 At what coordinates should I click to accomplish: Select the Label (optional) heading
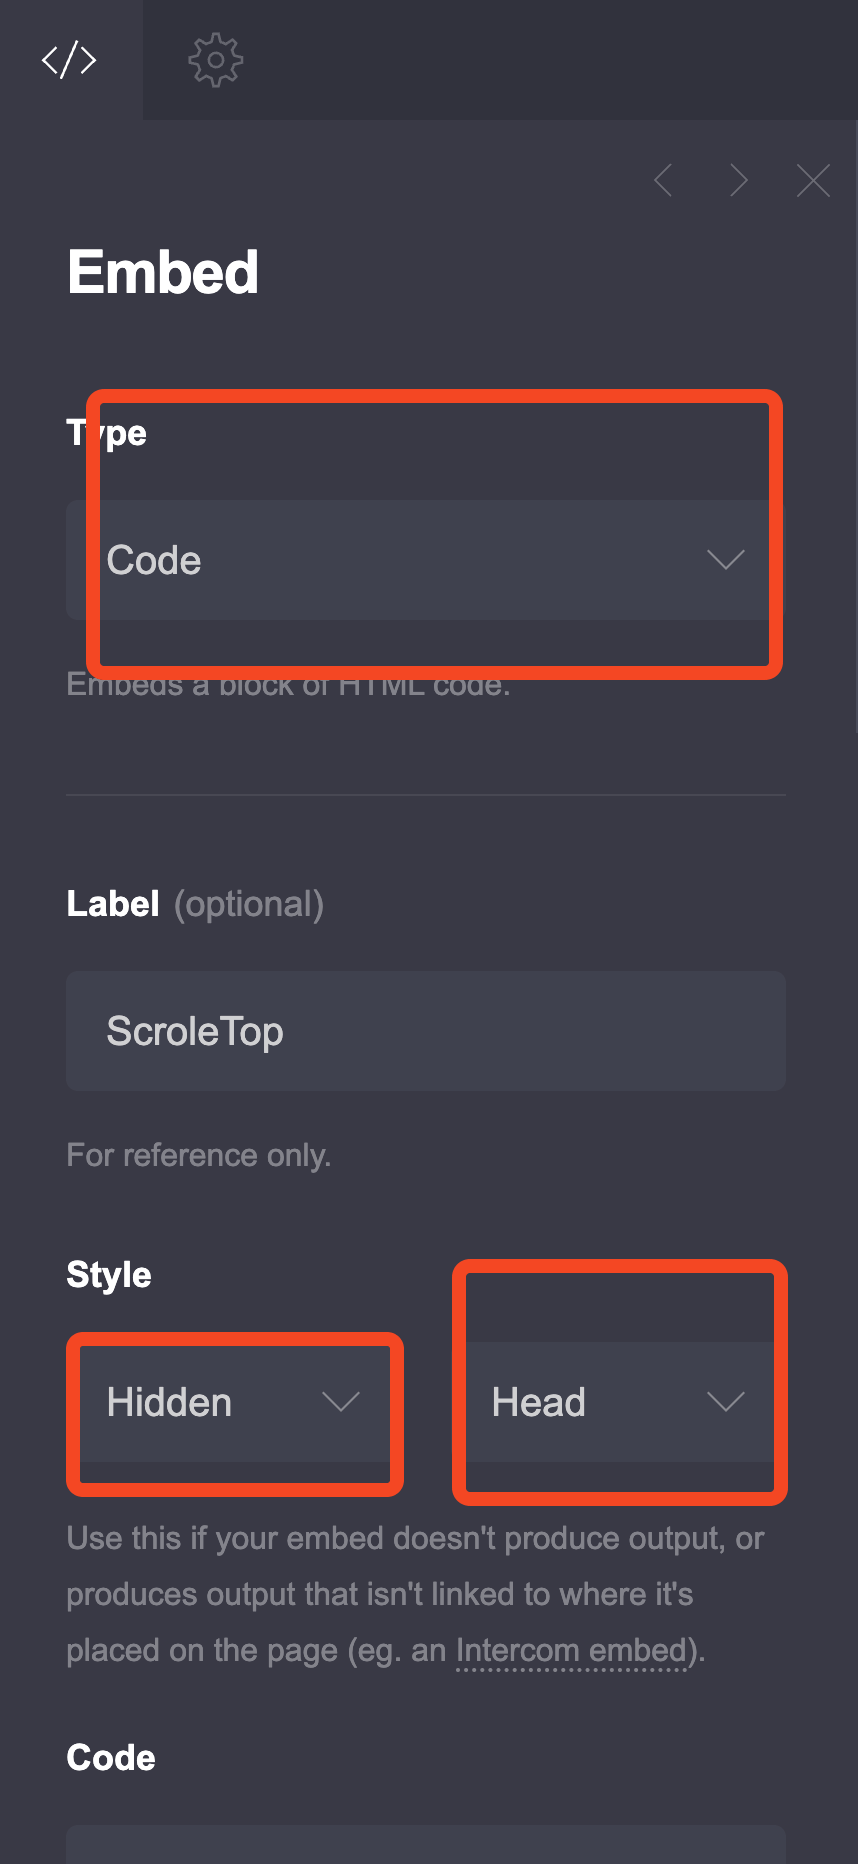[195, 903]
